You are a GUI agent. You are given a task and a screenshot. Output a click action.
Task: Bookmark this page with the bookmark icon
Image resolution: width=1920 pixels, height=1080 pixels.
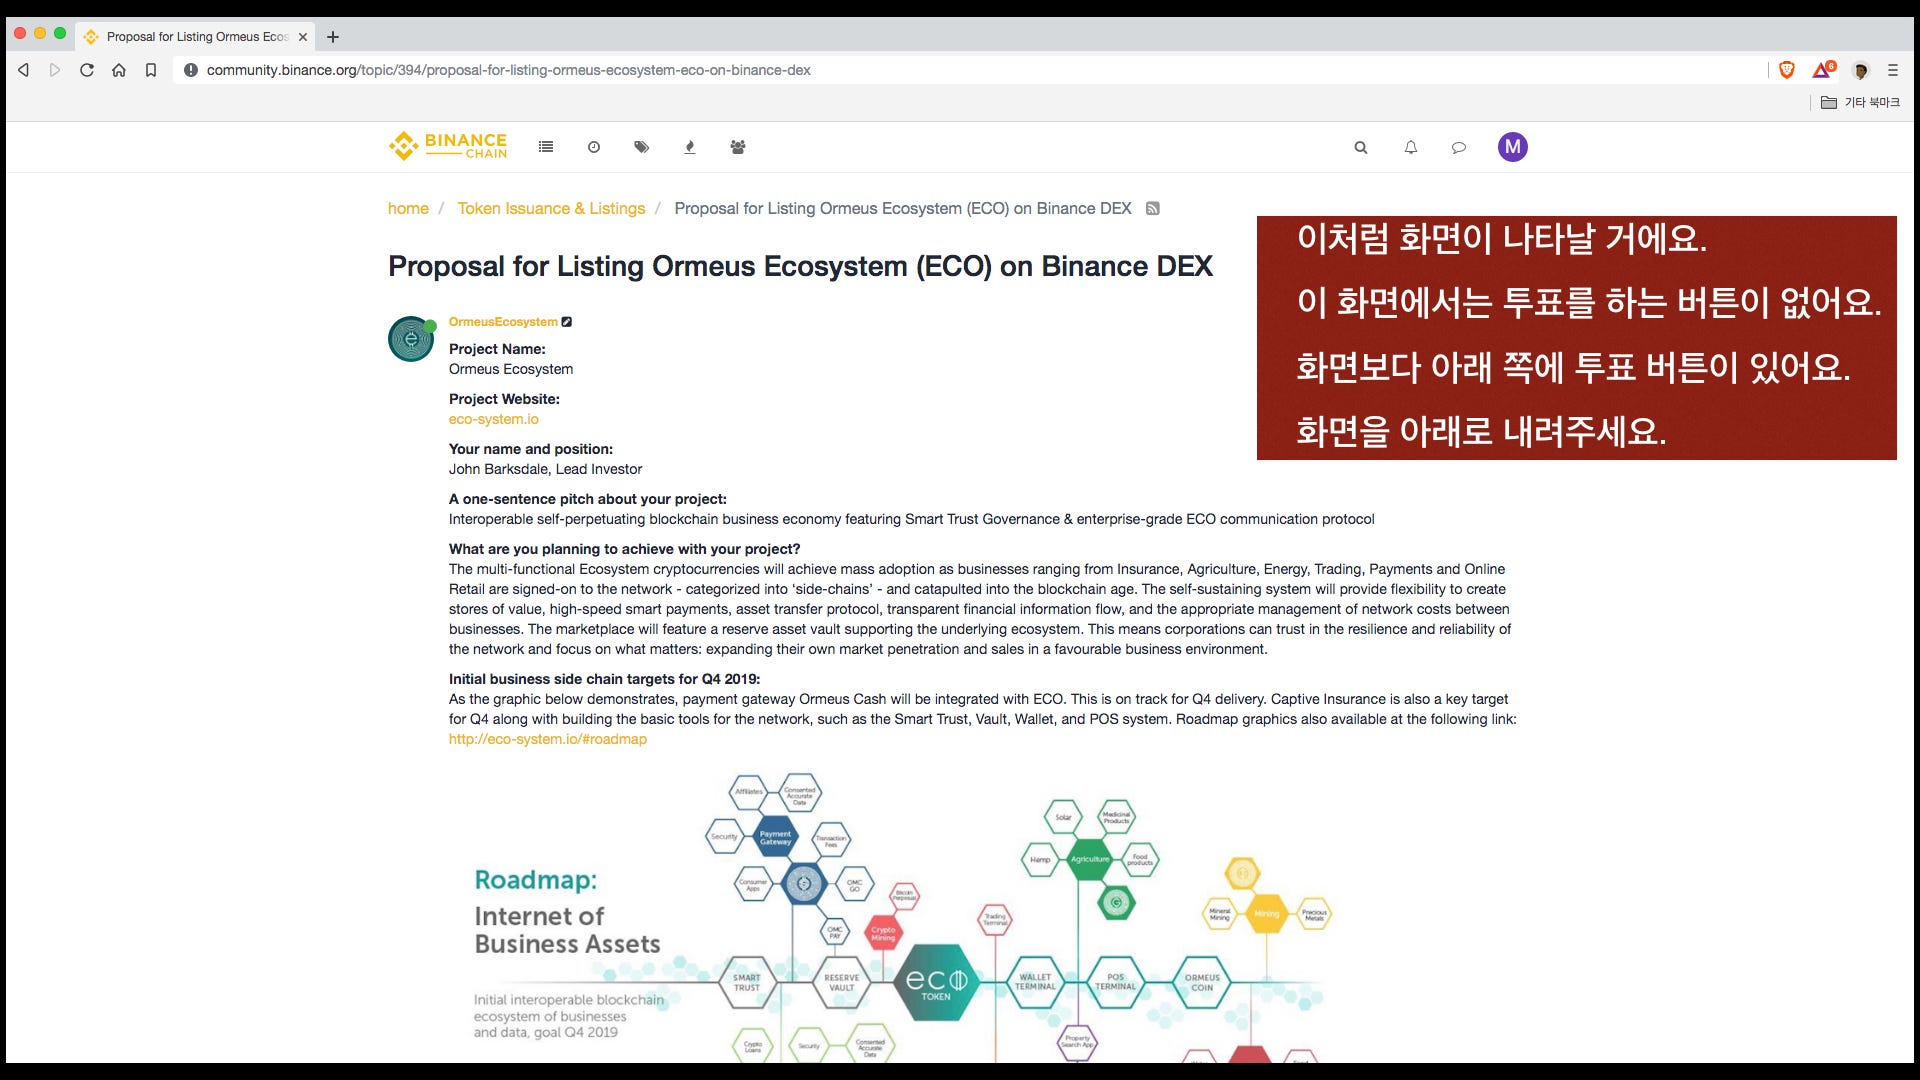coord(151,70)
